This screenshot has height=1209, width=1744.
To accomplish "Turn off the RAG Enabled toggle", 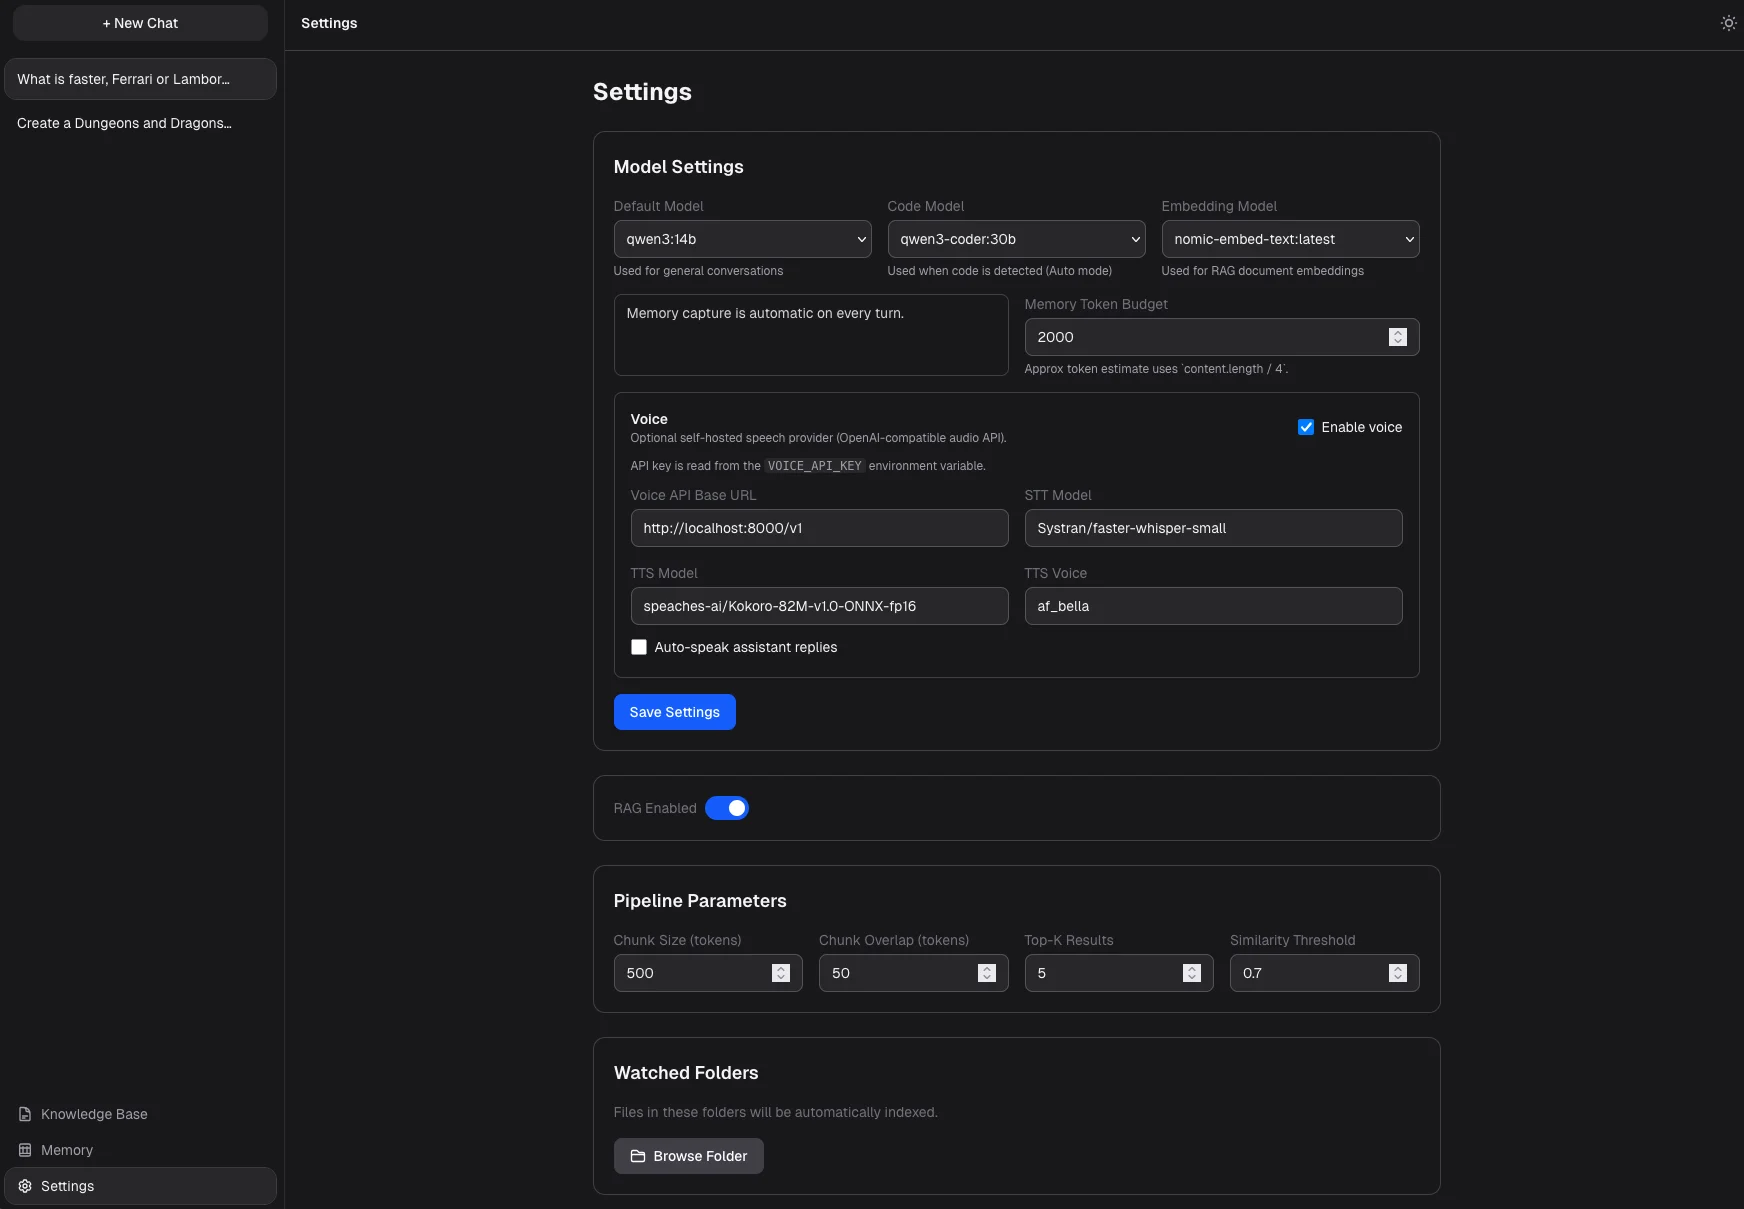I will 728,807.
